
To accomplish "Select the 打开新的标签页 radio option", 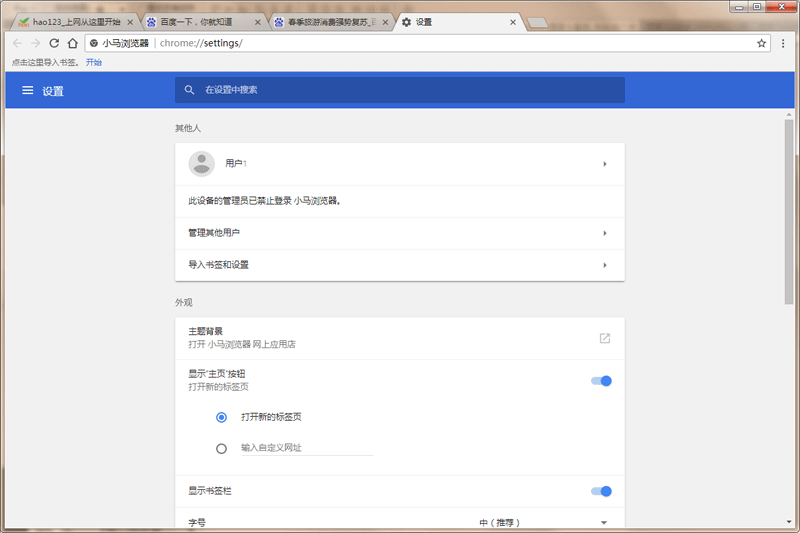I will (x=221, y=417).
